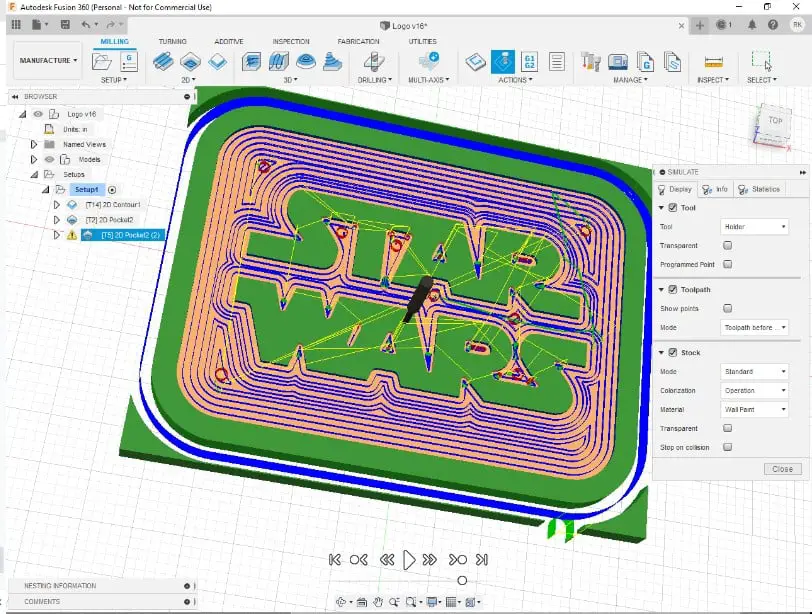Expand the Named Views tree node
Viewport: 812px width, 614px height.
34,144
